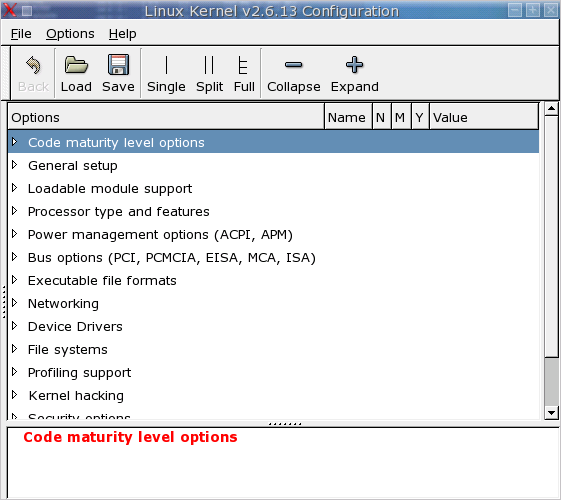Click the window title bar text
Viewport: 561px width, 500px height.
click(272, 11)
